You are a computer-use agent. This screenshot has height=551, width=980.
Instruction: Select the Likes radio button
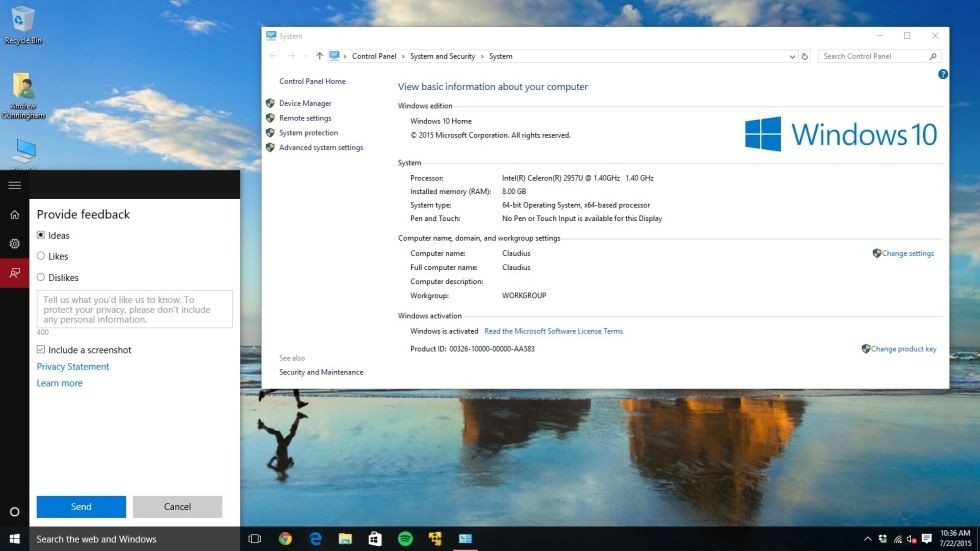[x=41, y=256]
